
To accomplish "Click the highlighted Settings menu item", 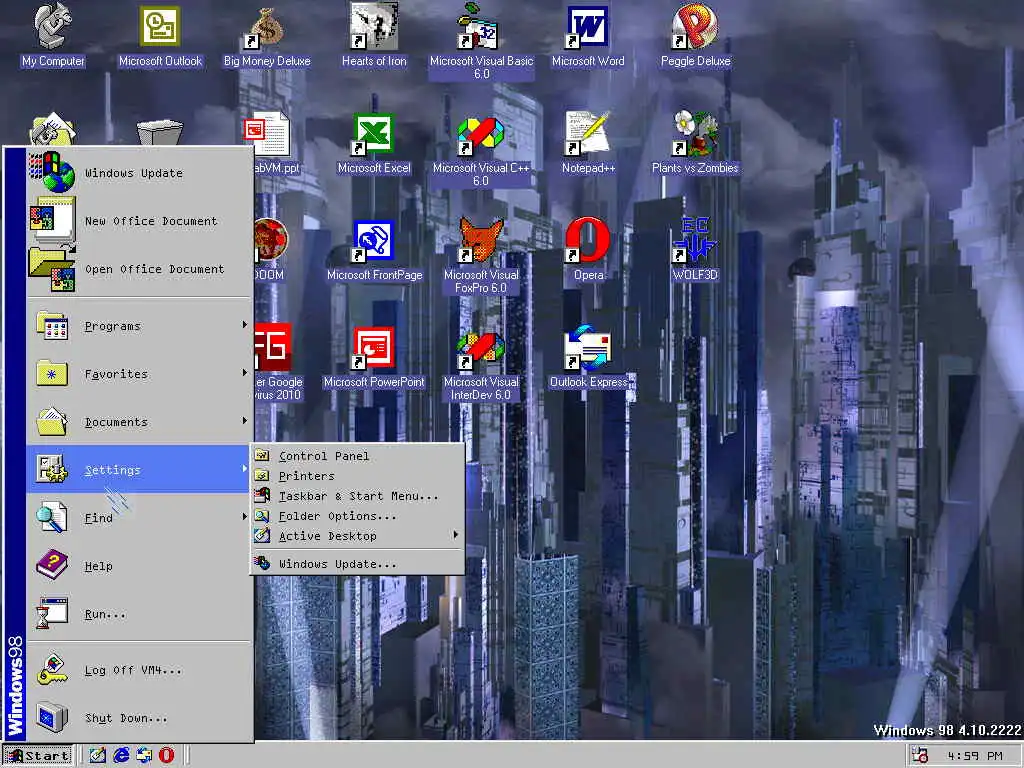I will [x=140, y=469].
